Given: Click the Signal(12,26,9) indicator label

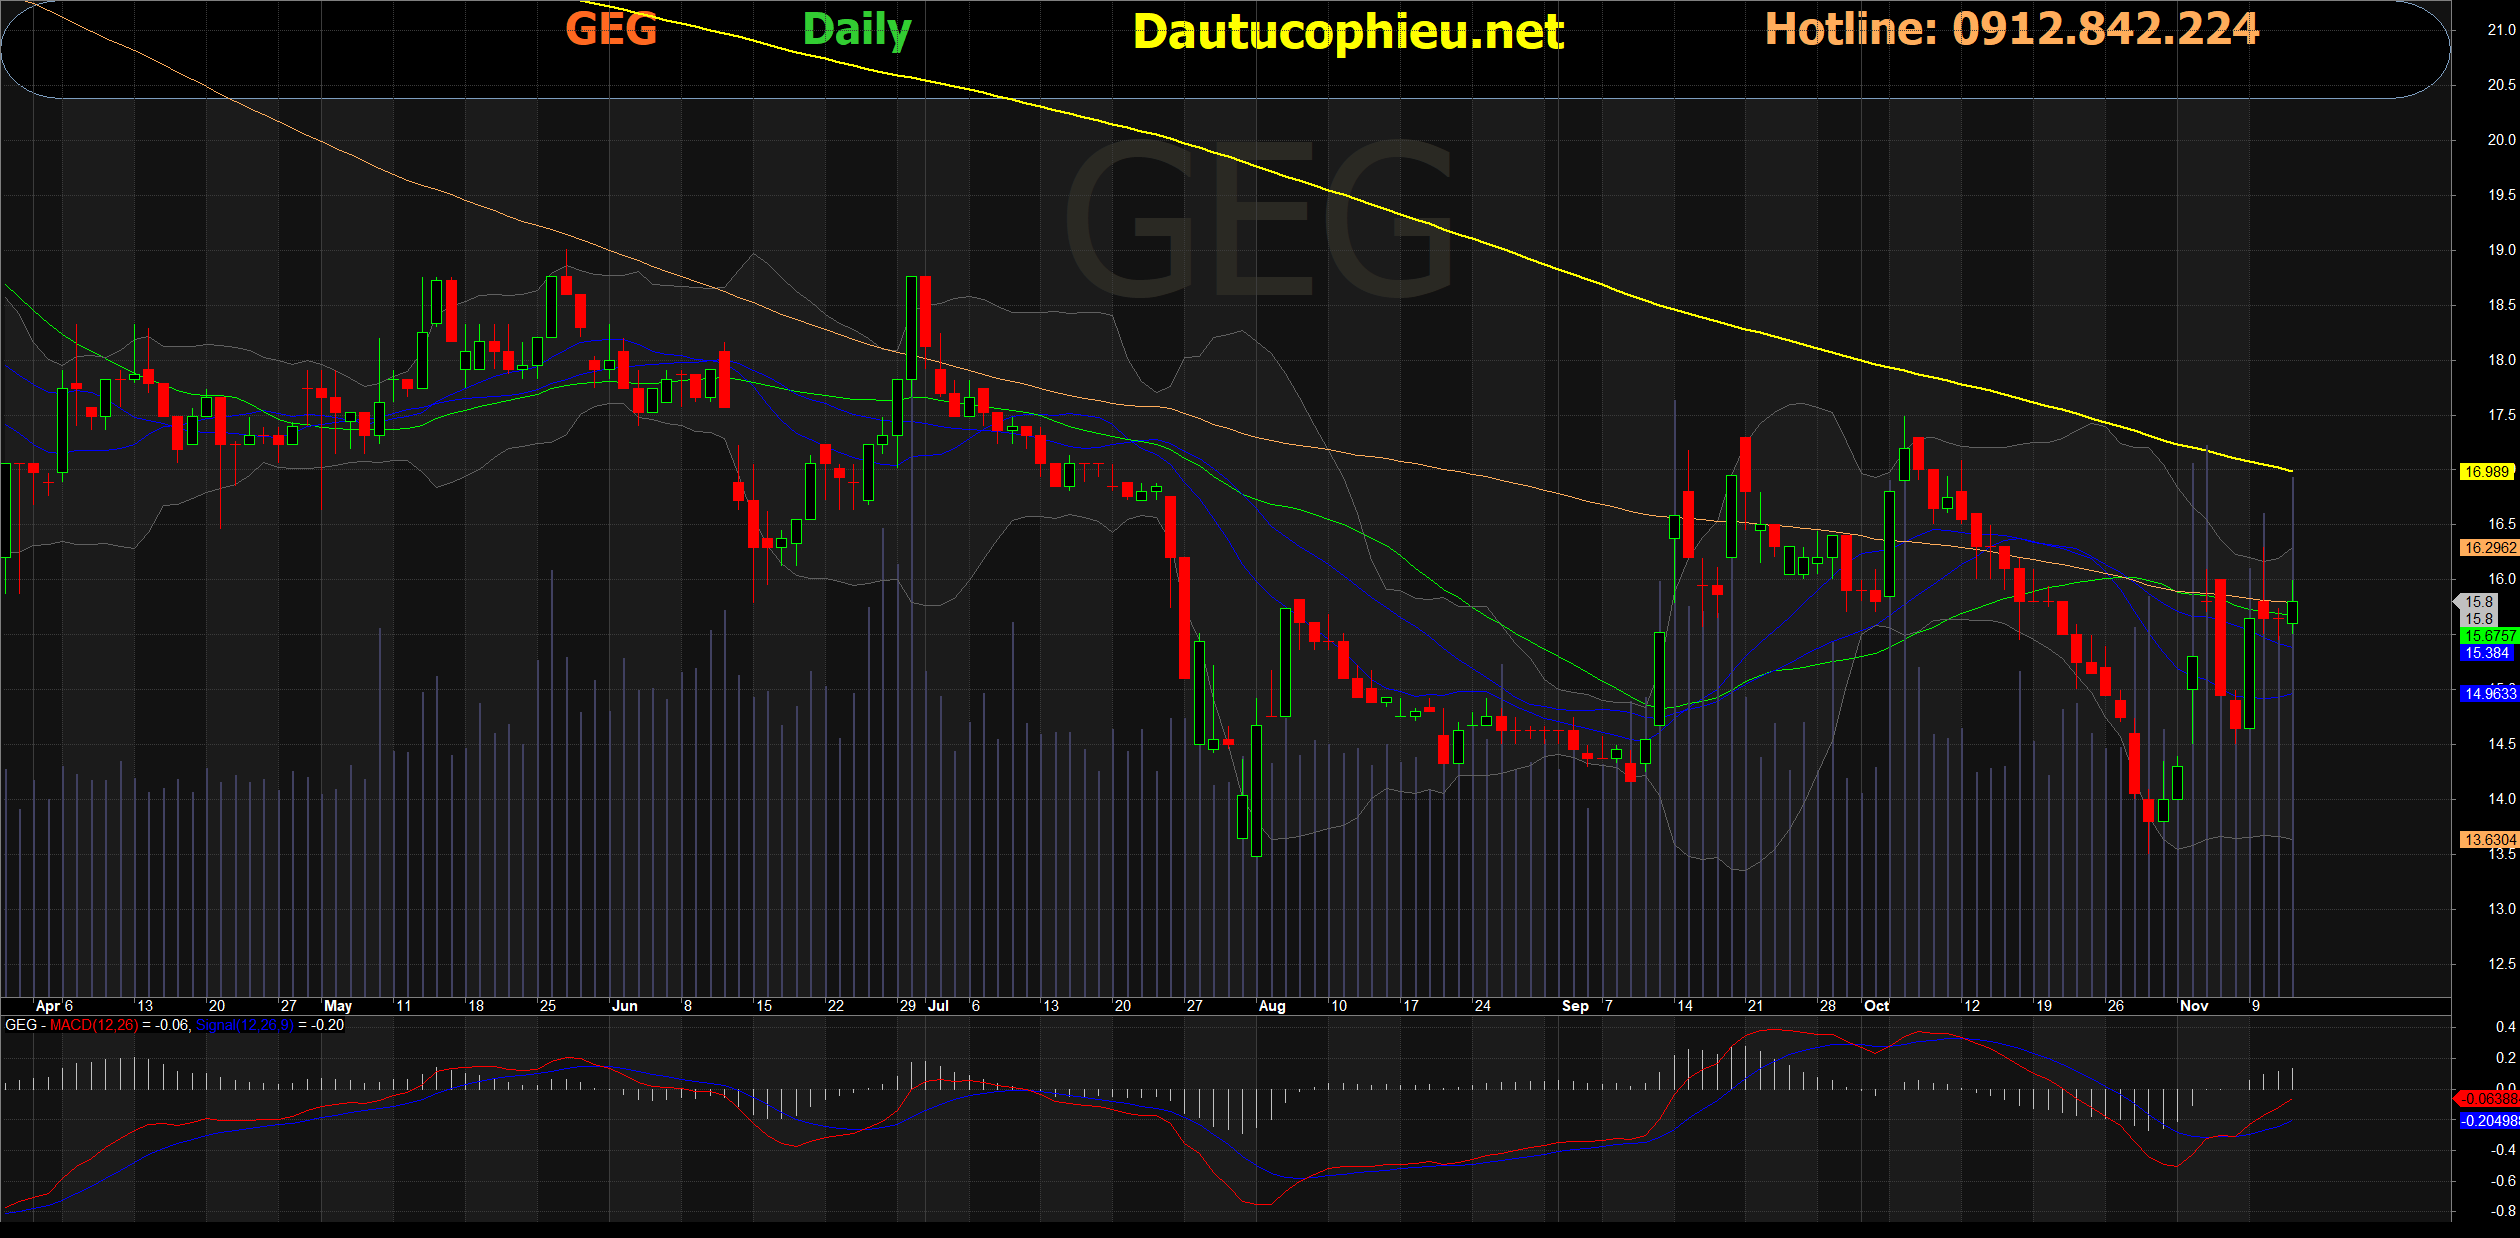Looking at the screenshot, I should point(245,1025).
